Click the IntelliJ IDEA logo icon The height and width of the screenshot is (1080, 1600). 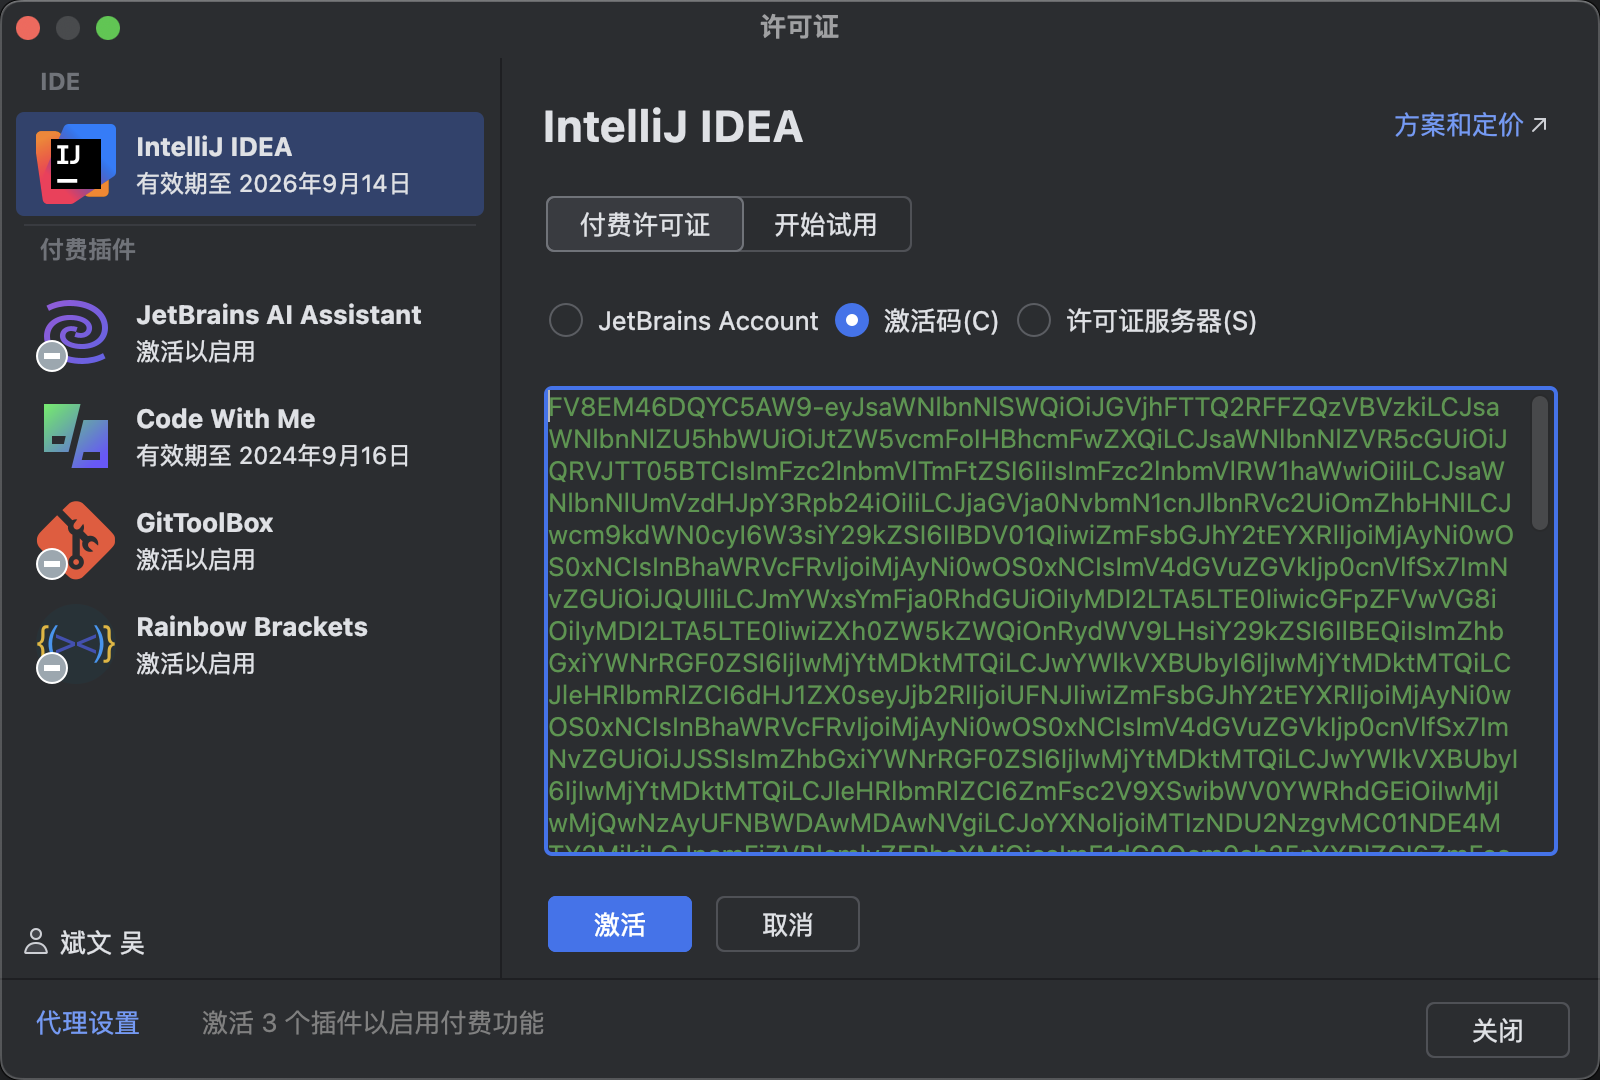[75, 164]
